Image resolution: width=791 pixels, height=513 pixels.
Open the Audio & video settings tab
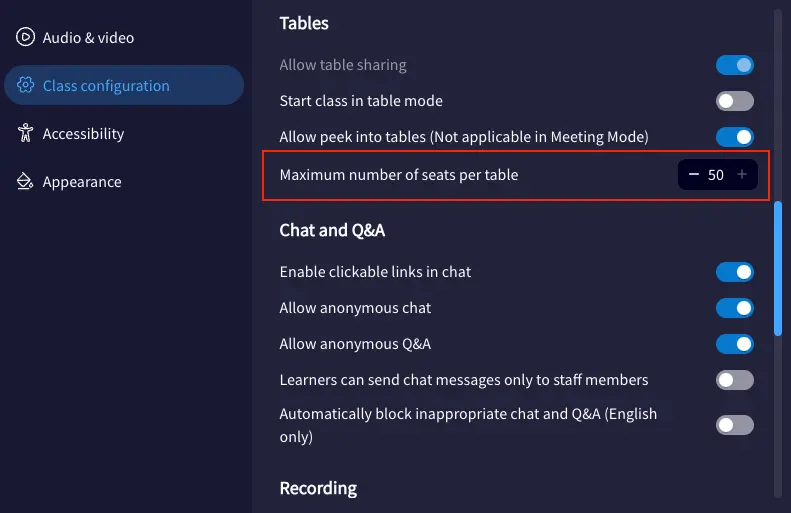pyautogui.click(x=88, y=38)
